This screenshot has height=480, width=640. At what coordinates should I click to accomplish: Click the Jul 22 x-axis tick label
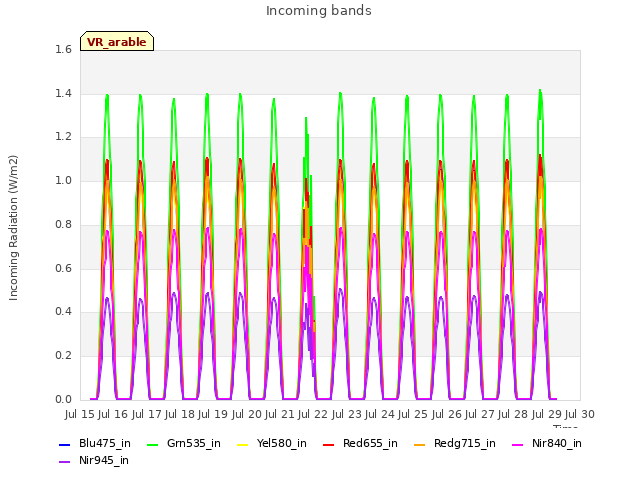pos(313,415)
